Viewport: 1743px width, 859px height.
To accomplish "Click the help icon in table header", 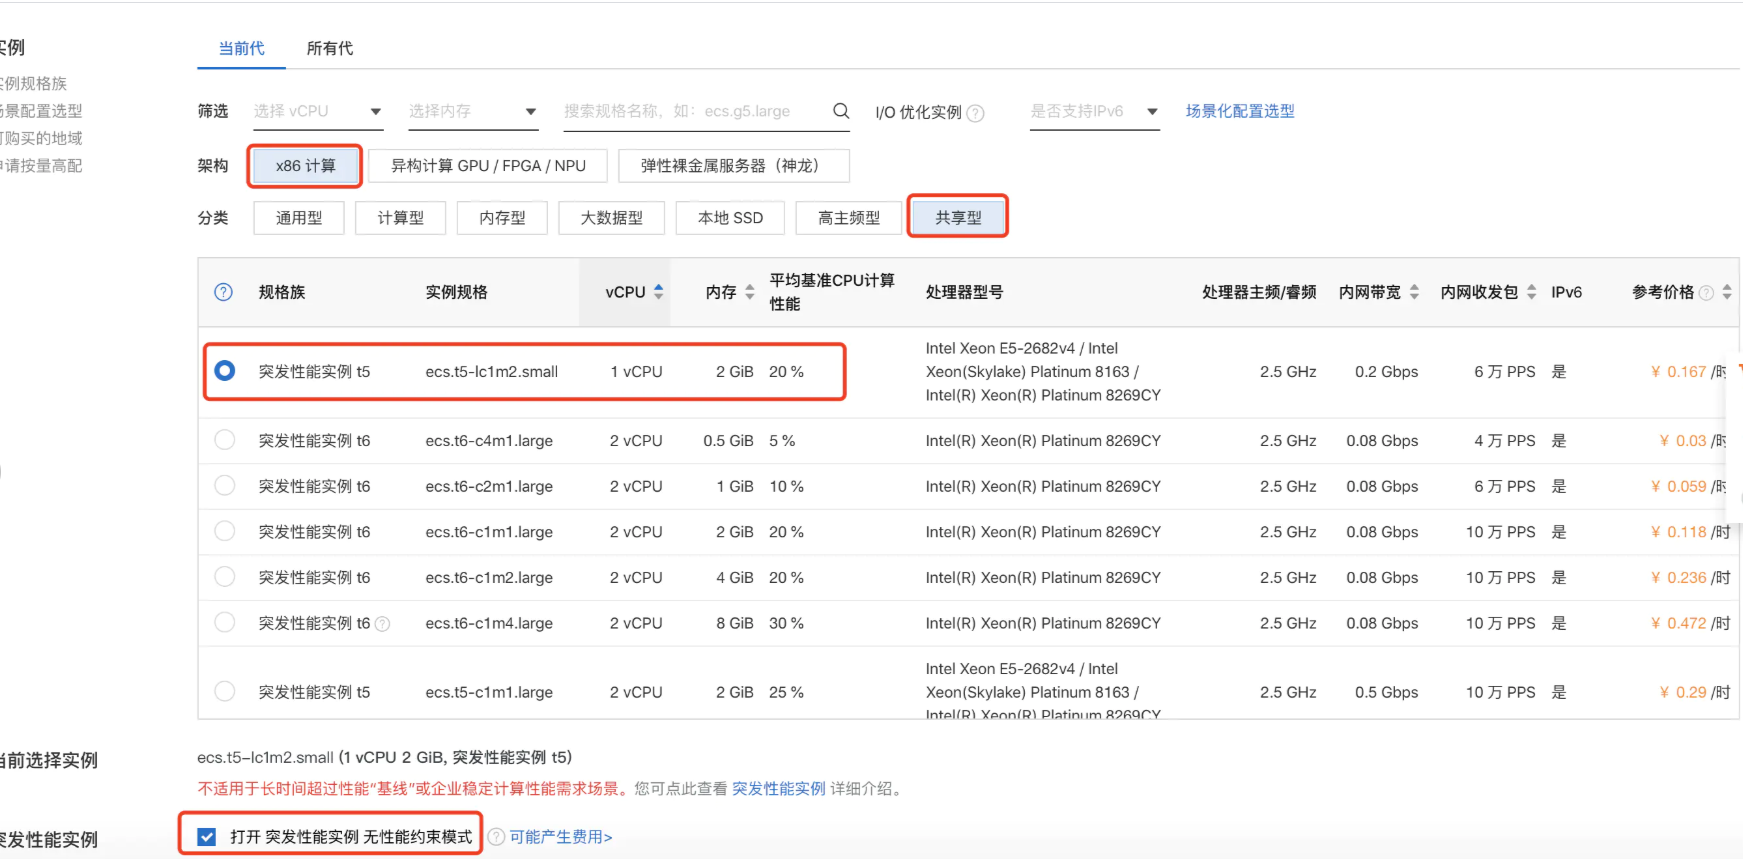I will coord(224,292).
